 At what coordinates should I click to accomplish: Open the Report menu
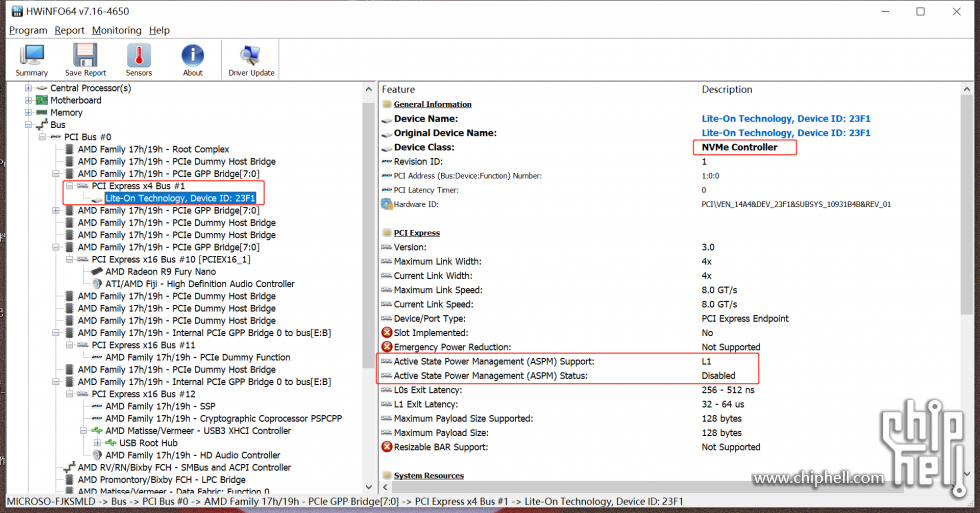tap(69, 30)
